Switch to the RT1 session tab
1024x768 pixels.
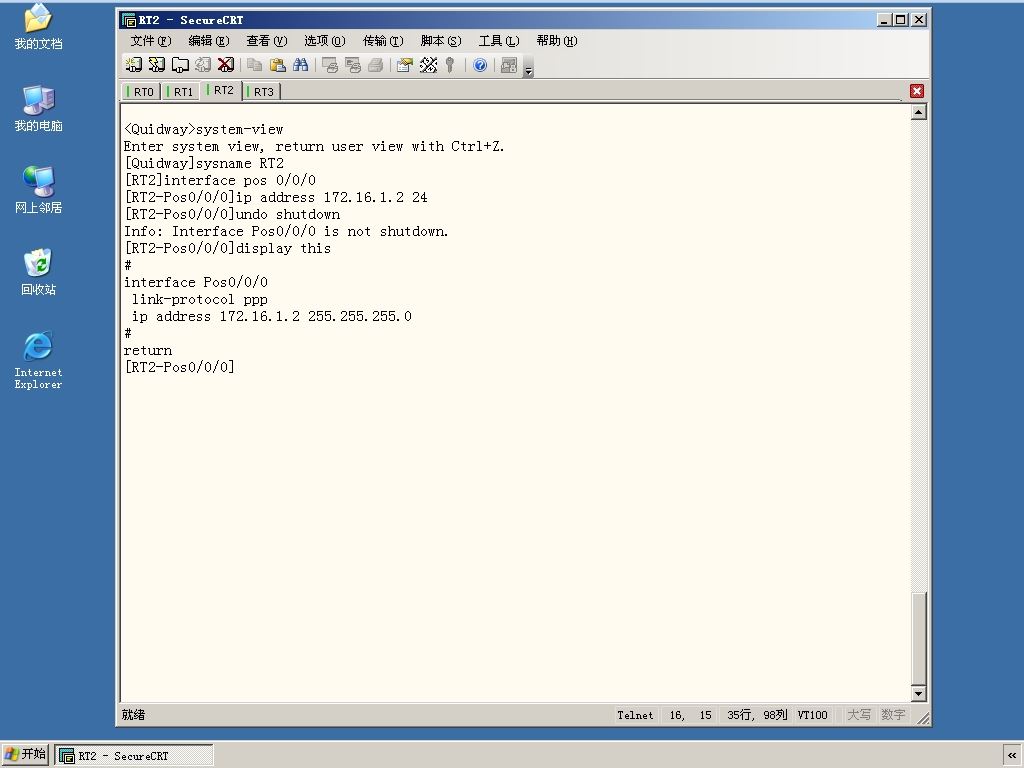tap(181, 91)
